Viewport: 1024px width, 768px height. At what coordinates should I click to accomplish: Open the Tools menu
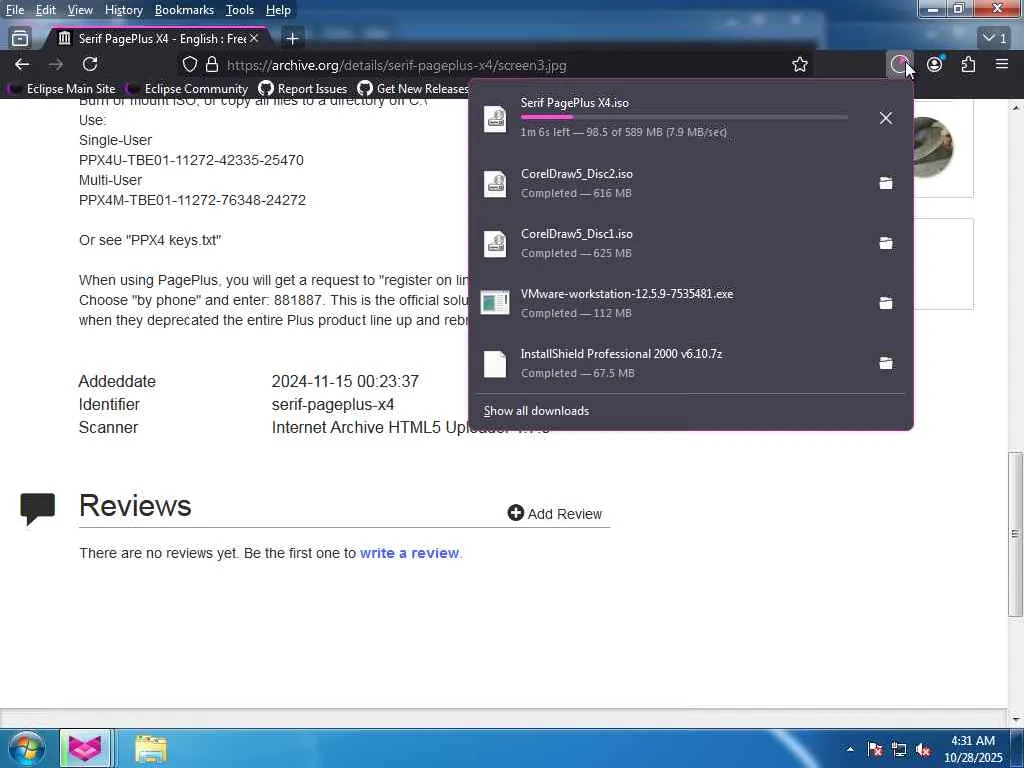pos(240,10)
